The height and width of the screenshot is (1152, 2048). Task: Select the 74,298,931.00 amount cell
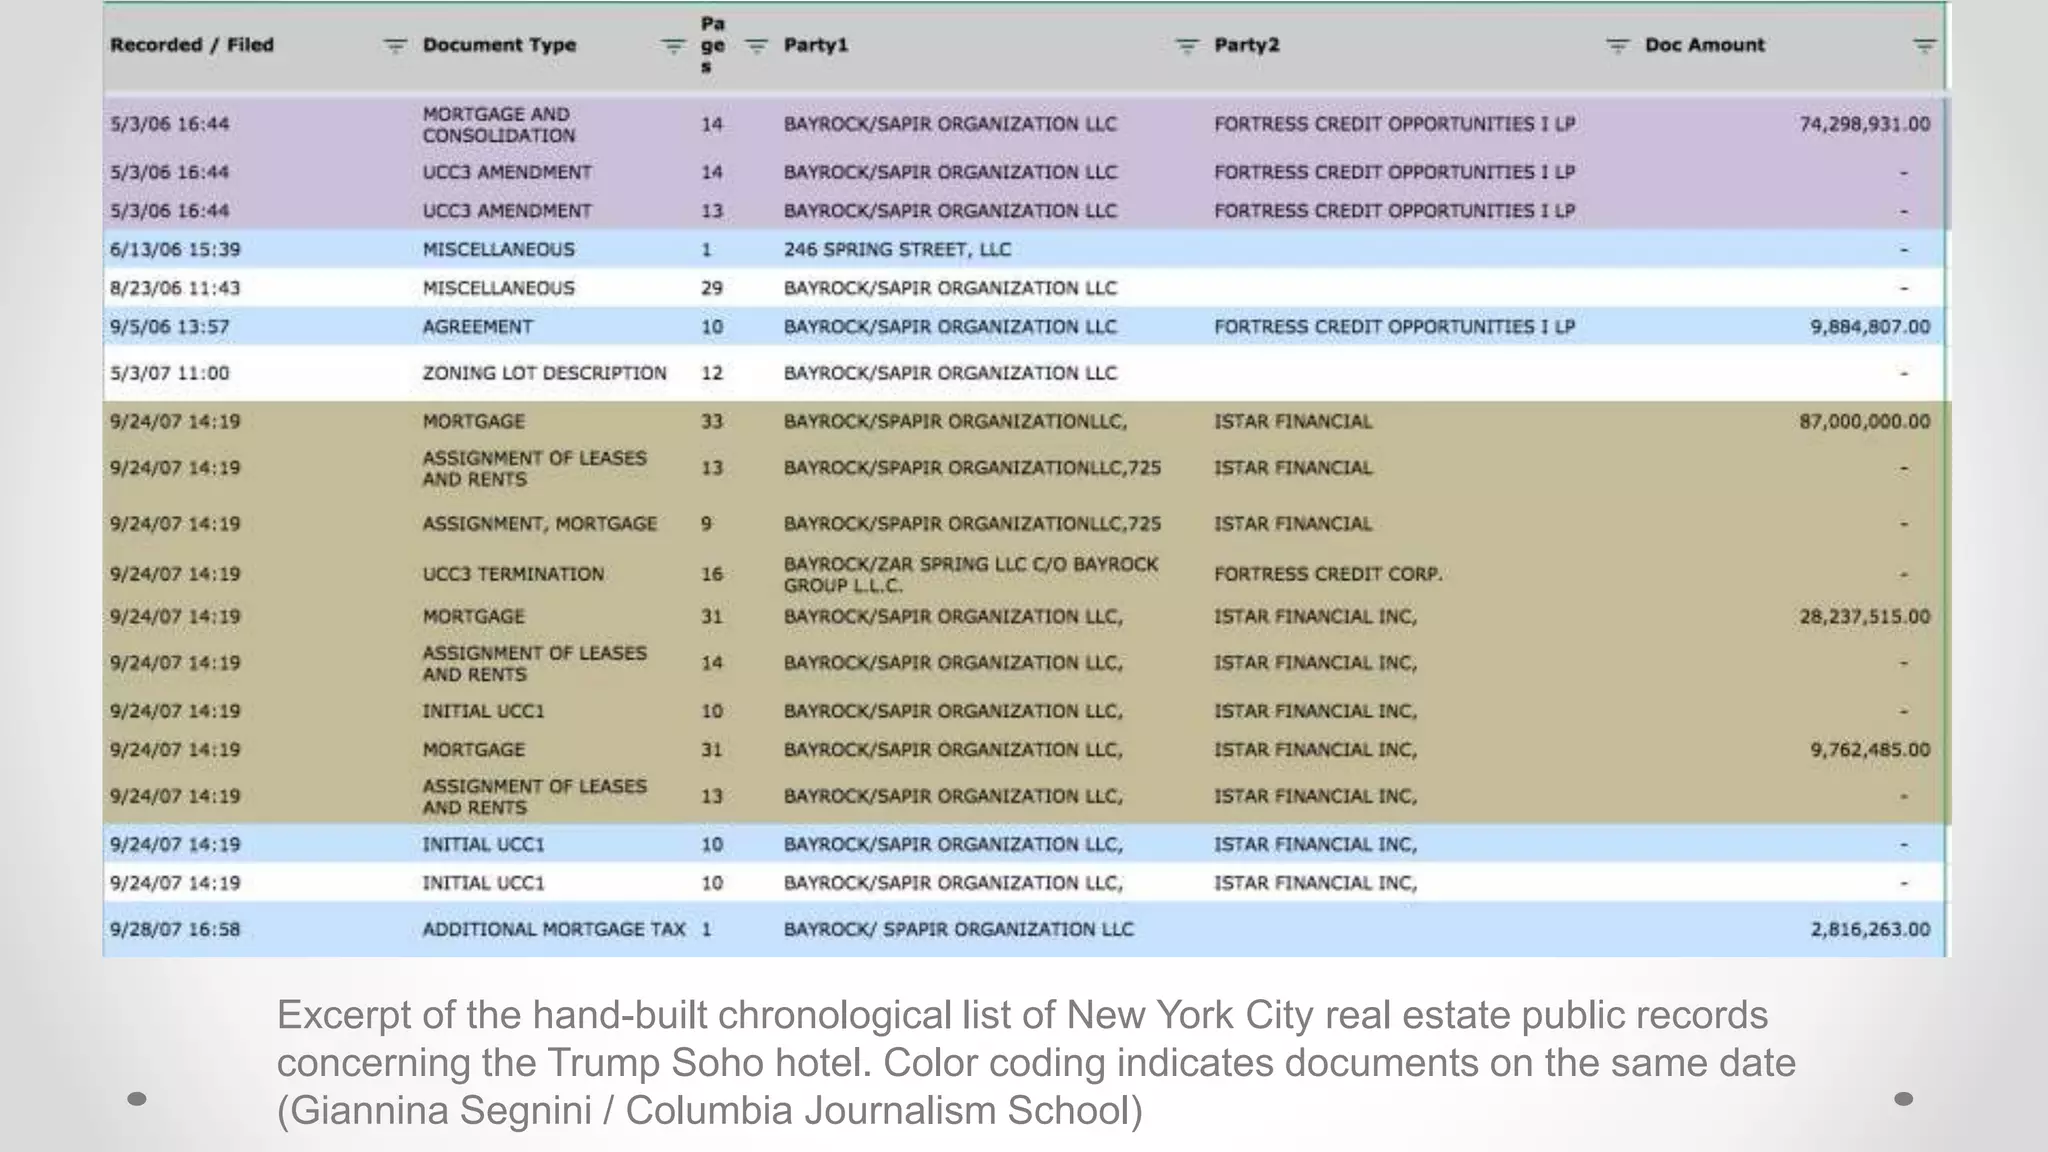pos(1865,124)
